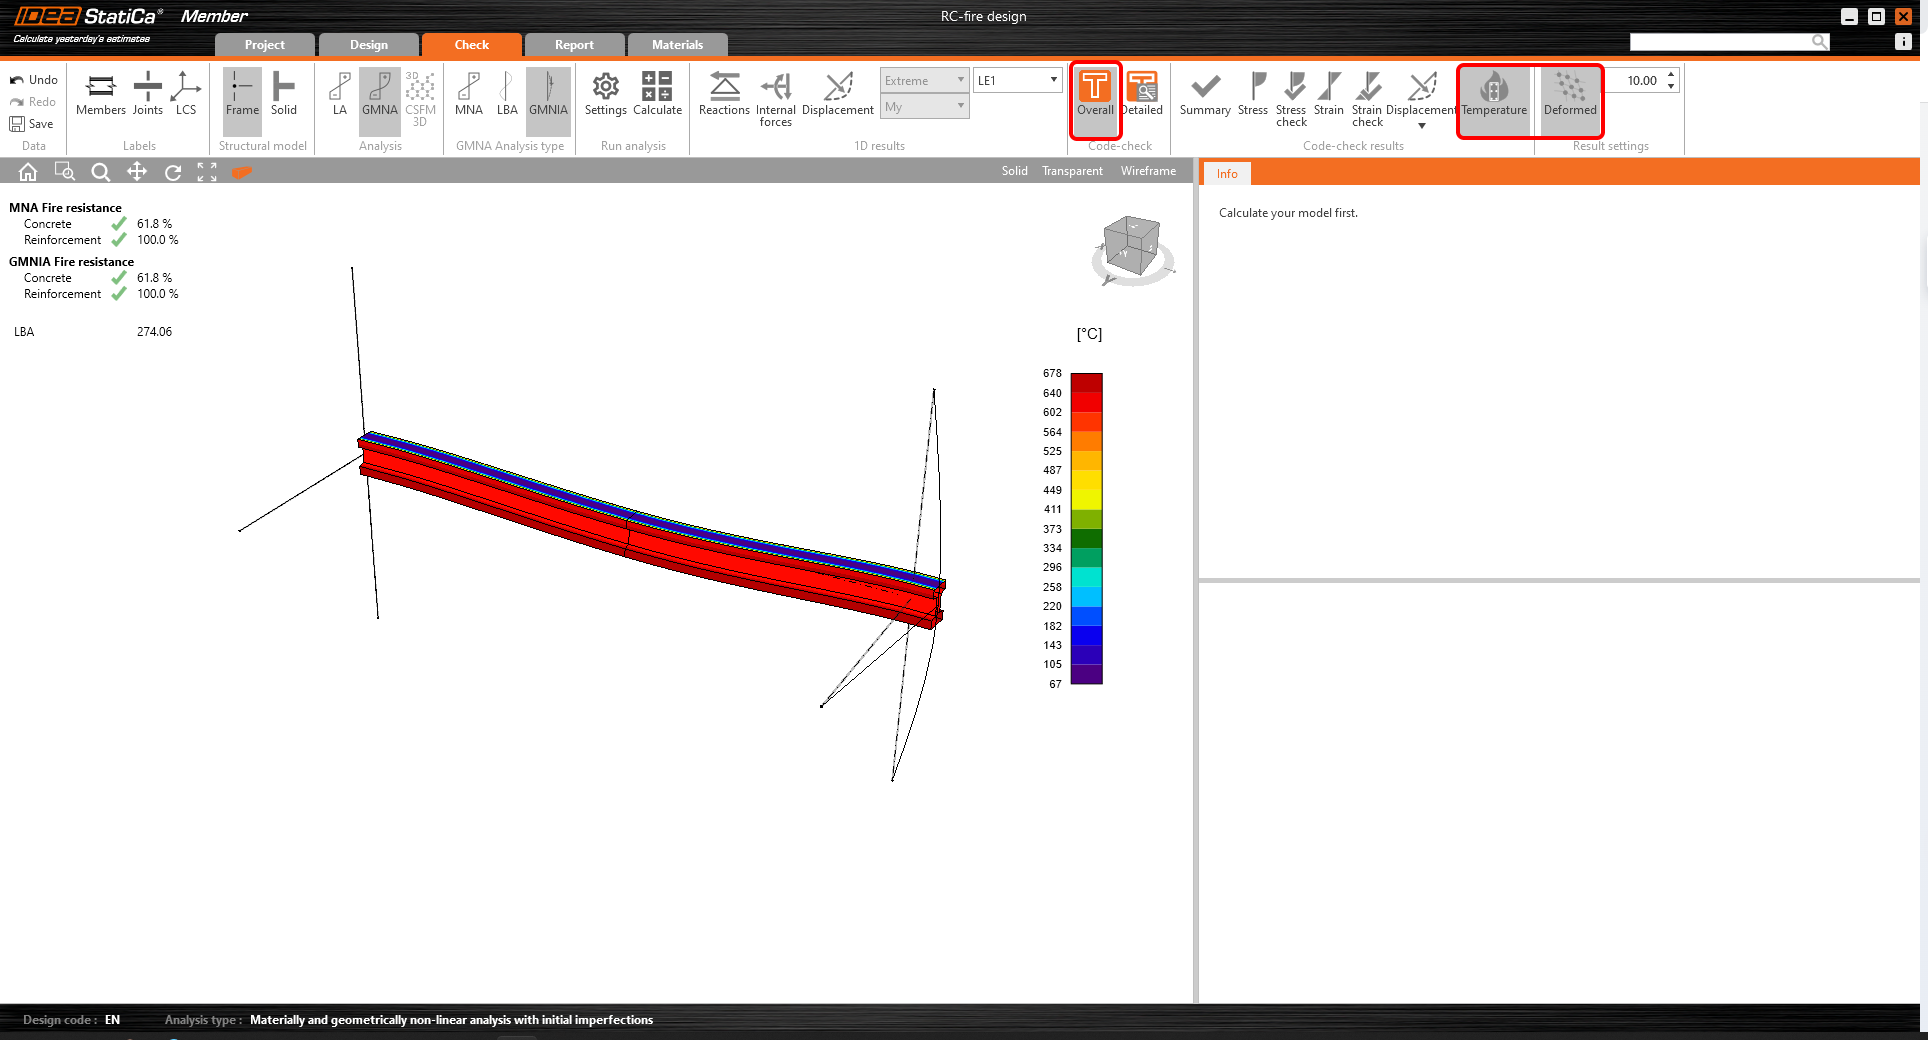Click the Calculate icon in Run analysis
Viewport: 1928px width, 1040px height.
pos(657,94)
